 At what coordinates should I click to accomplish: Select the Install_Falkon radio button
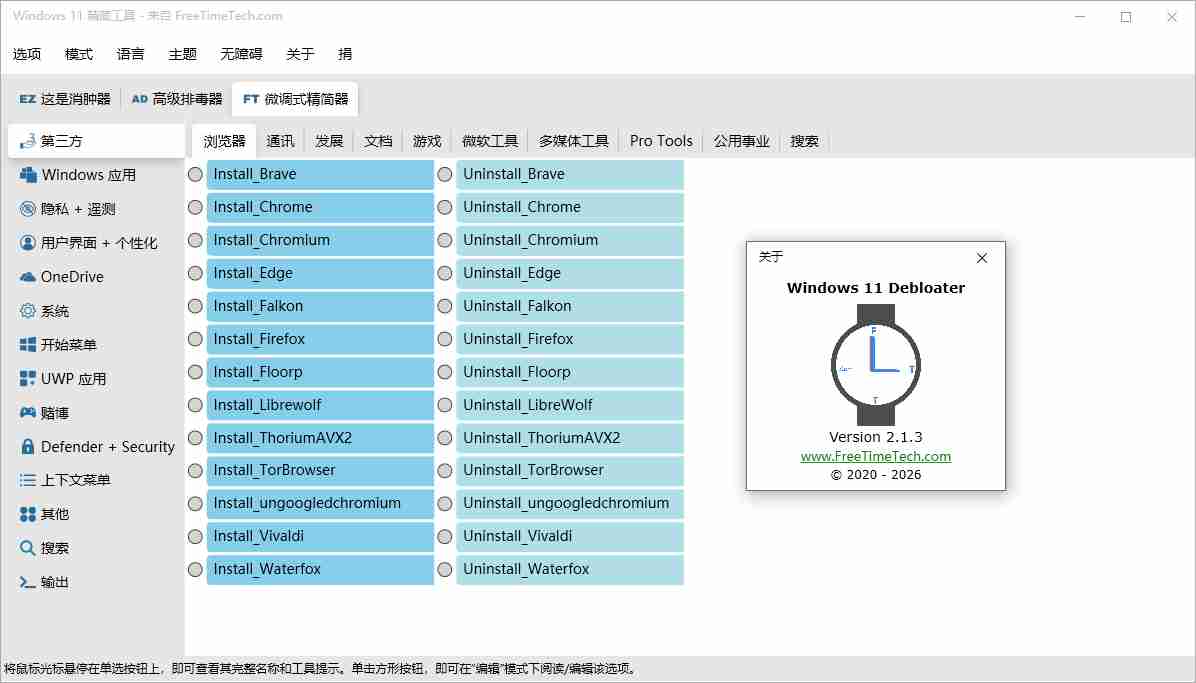[195, 306]
